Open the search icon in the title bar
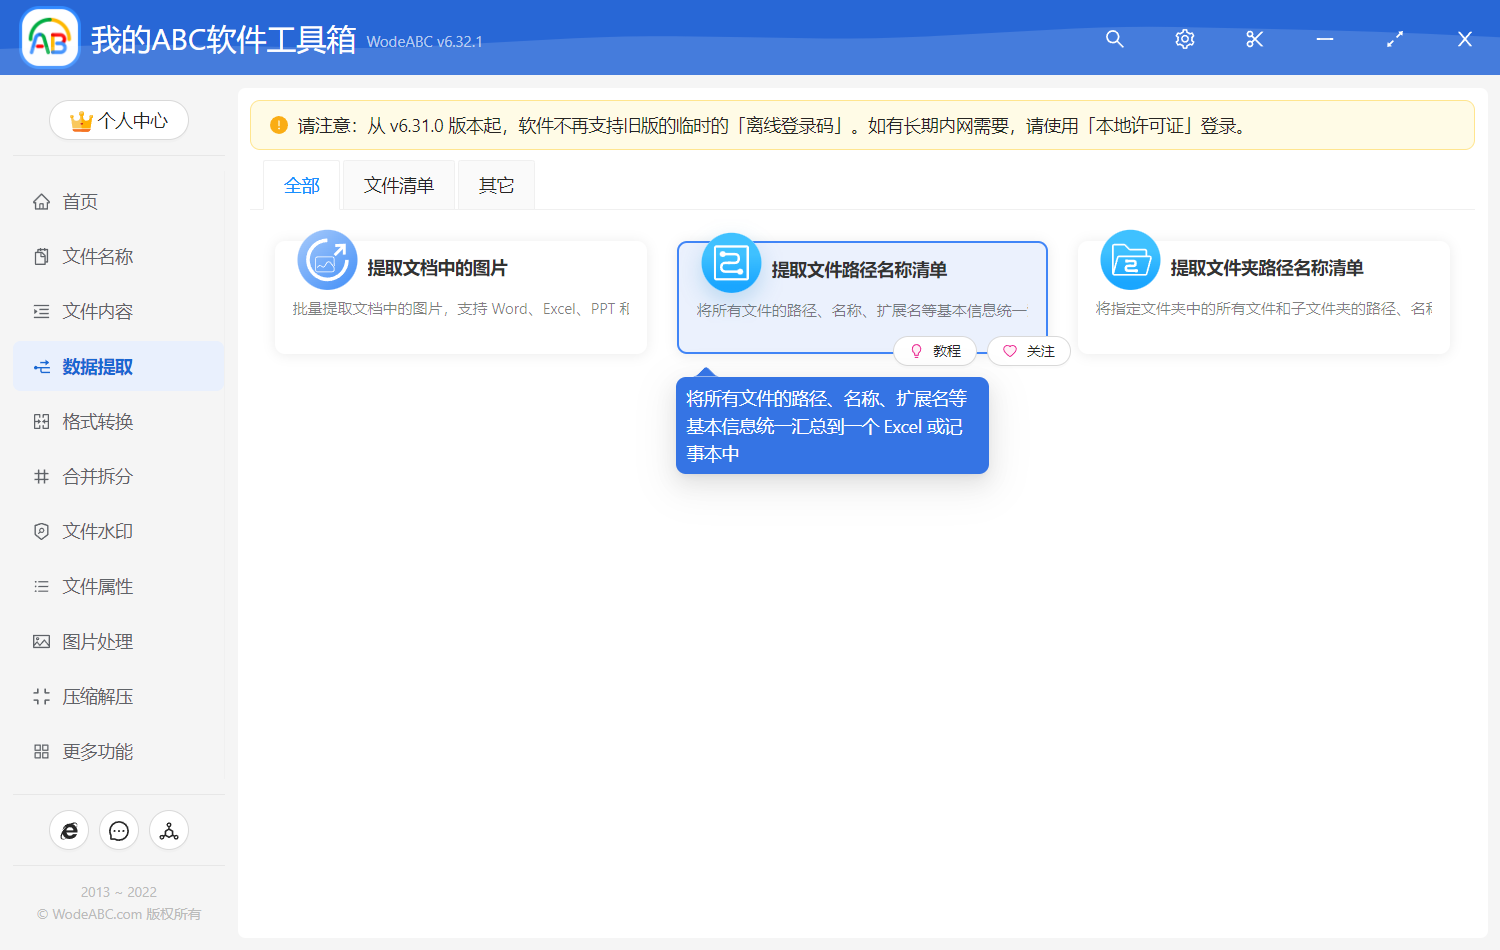 1114,39
